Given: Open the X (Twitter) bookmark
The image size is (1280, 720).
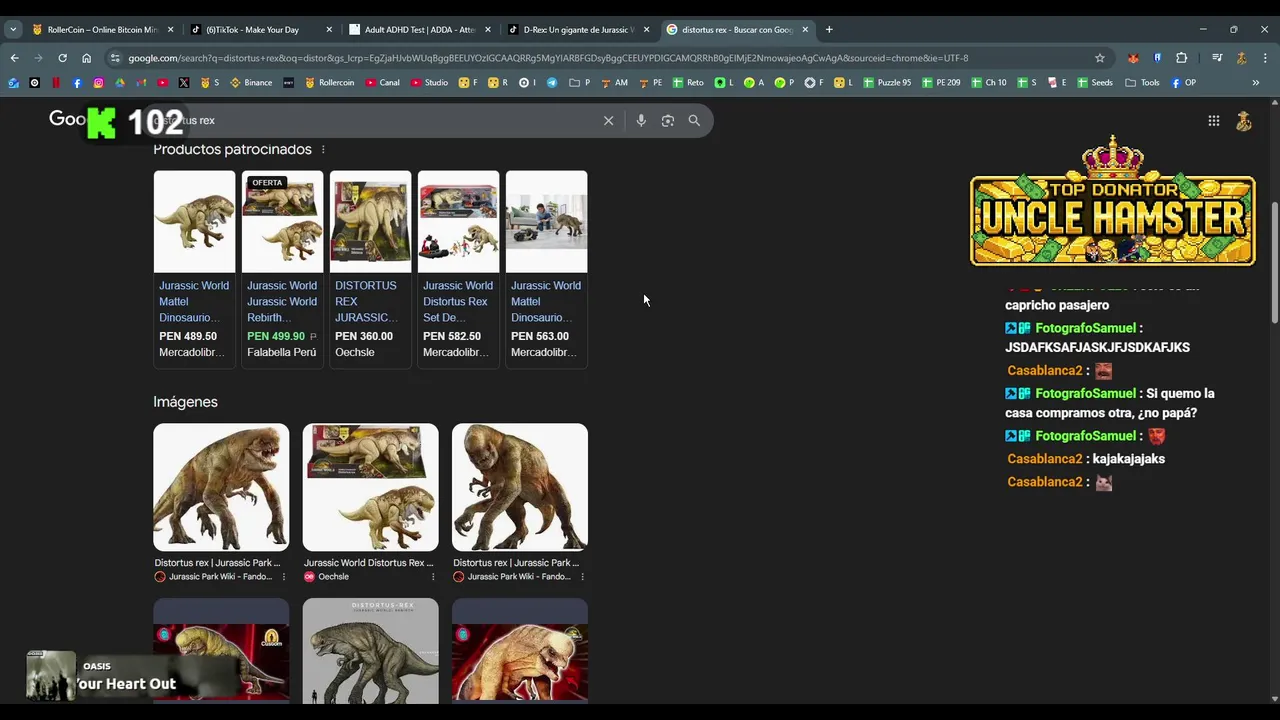Looking at the screenshot, I should click(184, 83).
